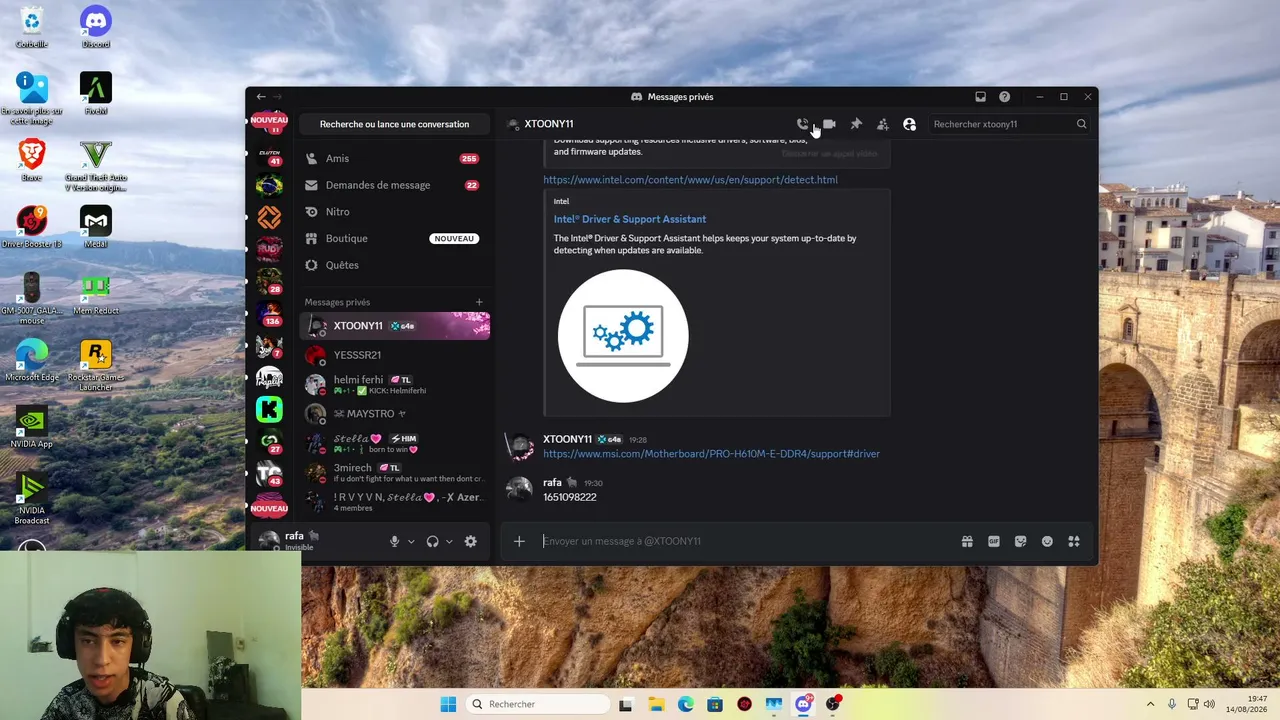Expand headphone output options arrow

click(449, 541)
